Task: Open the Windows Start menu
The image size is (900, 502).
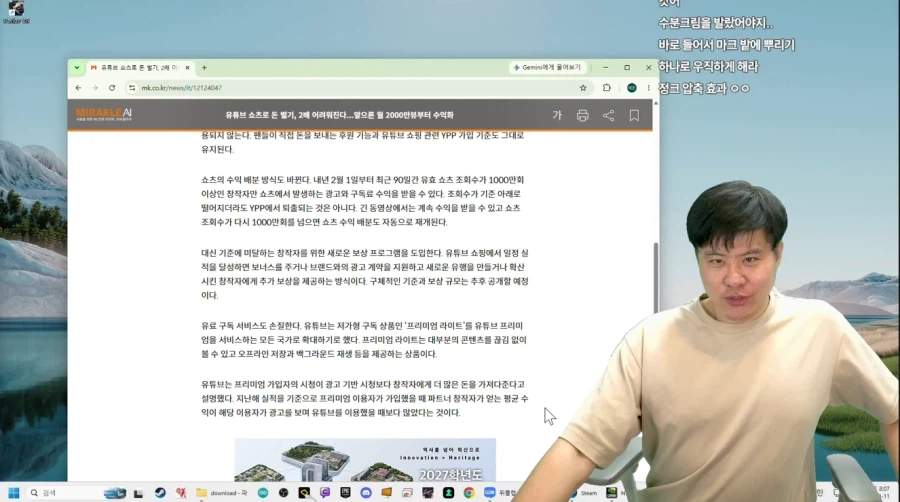Action: [13, 493]
